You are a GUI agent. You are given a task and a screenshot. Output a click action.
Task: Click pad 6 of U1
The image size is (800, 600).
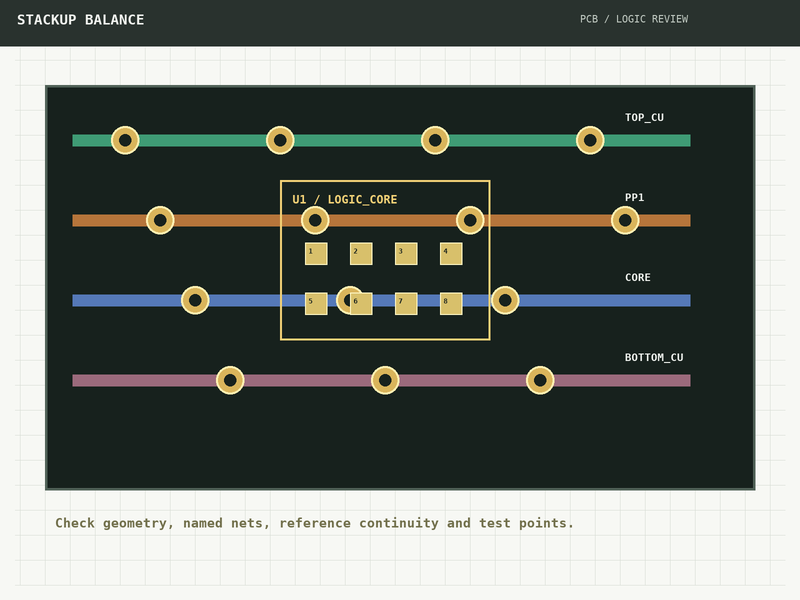pos(361,304)
